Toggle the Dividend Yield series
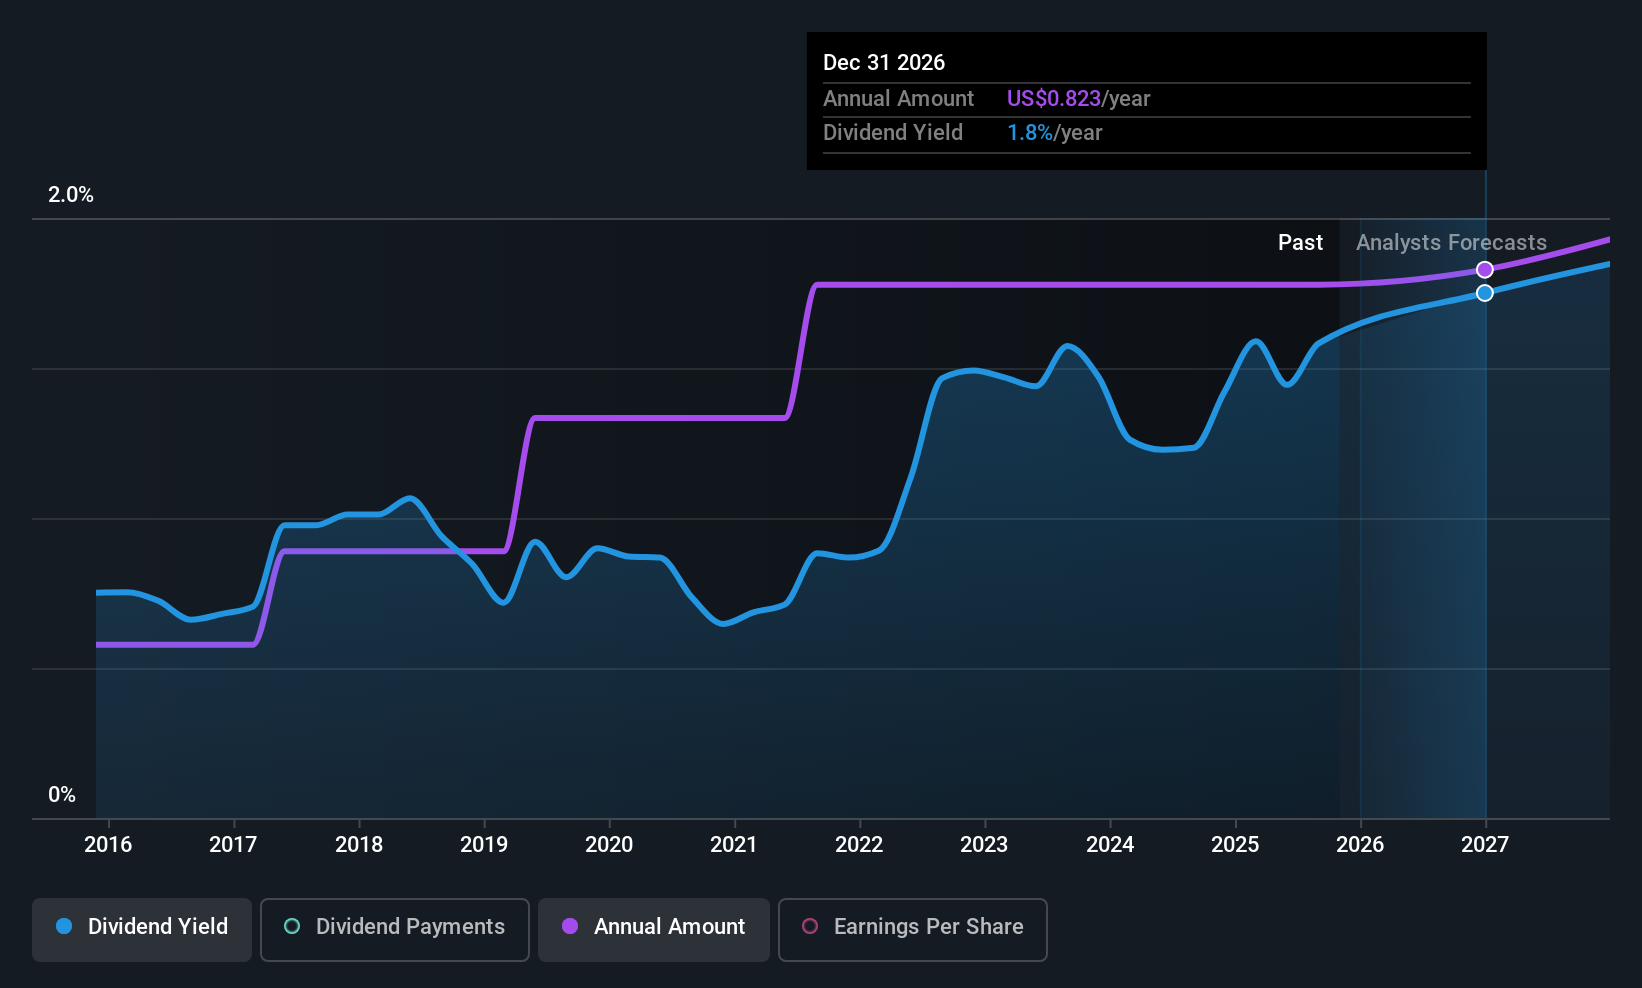1642x988 pixels. (142, 929)
